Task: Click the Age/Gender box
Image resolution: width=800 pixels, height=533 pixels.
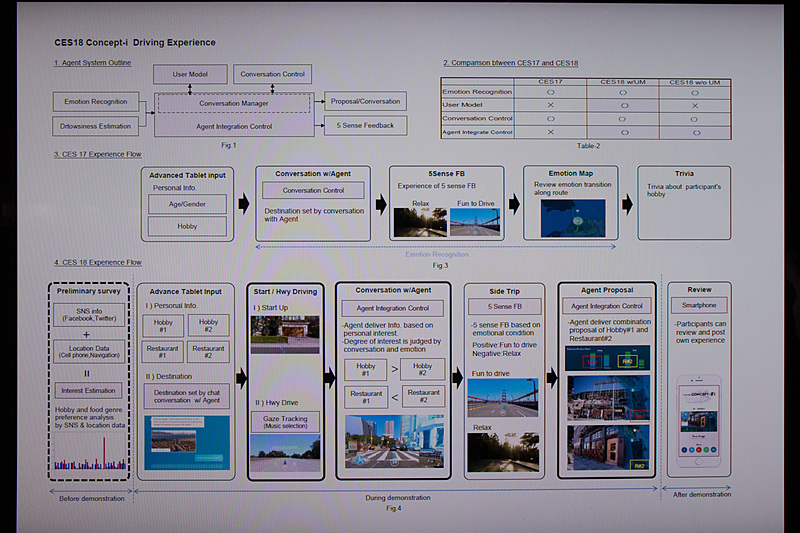Action: [187, 204]
